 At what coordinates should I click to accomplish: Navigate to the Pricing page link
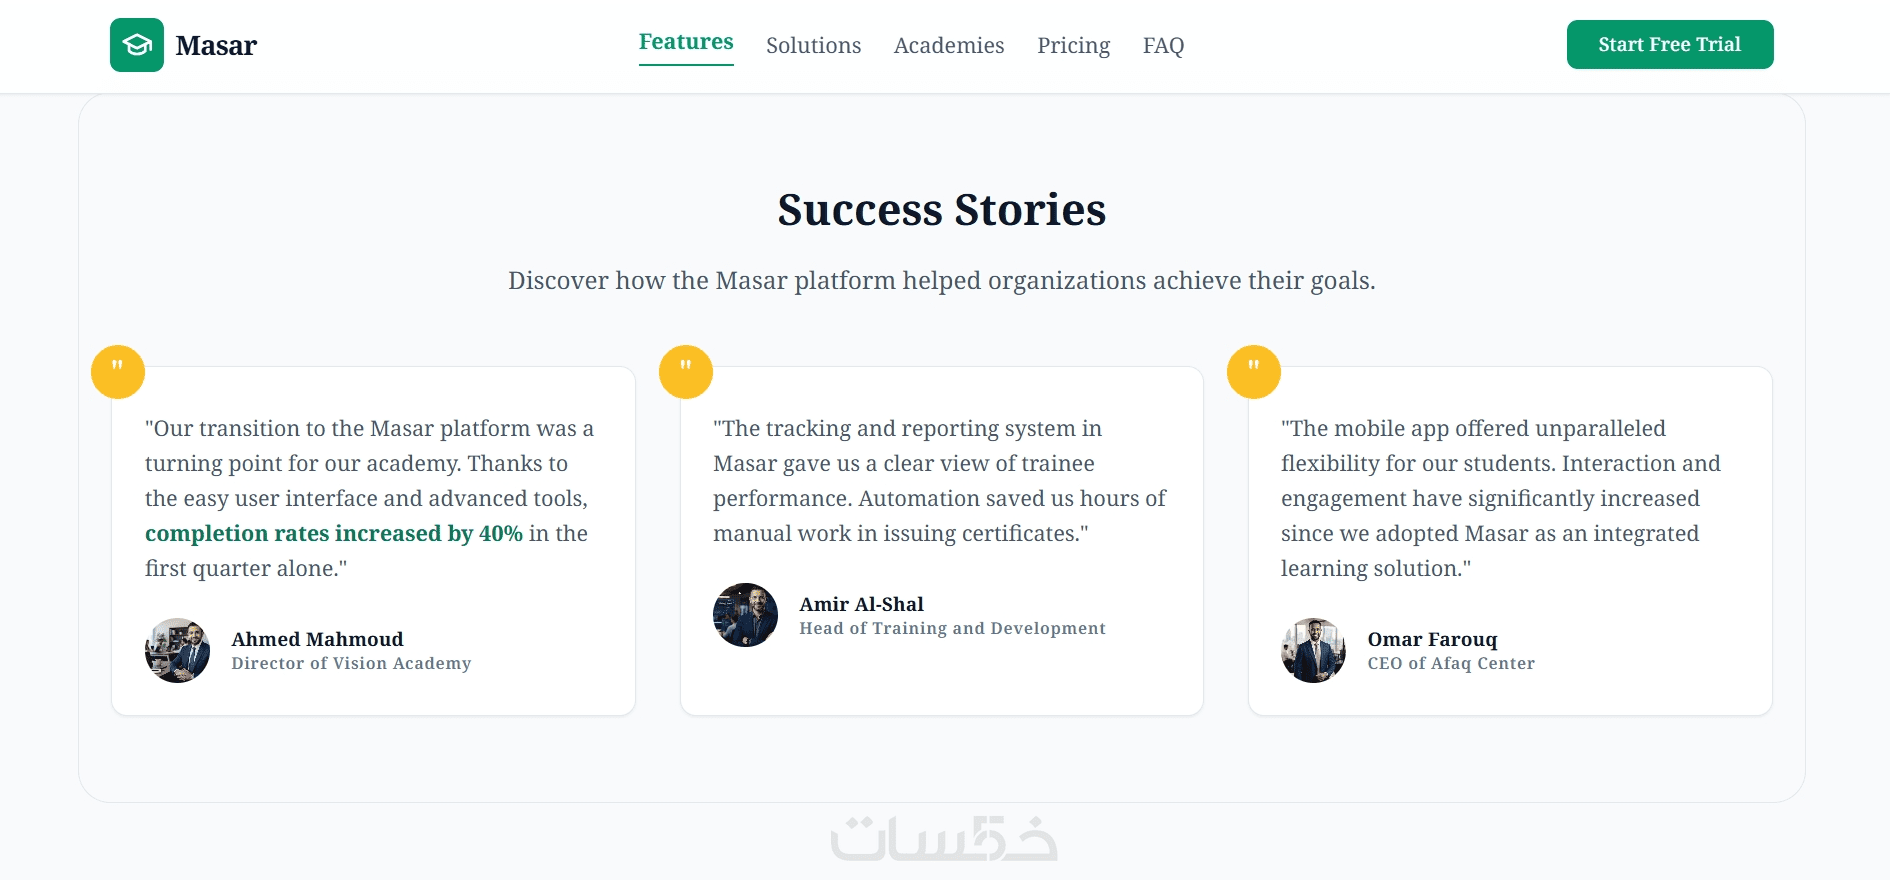click(1074, 45)
